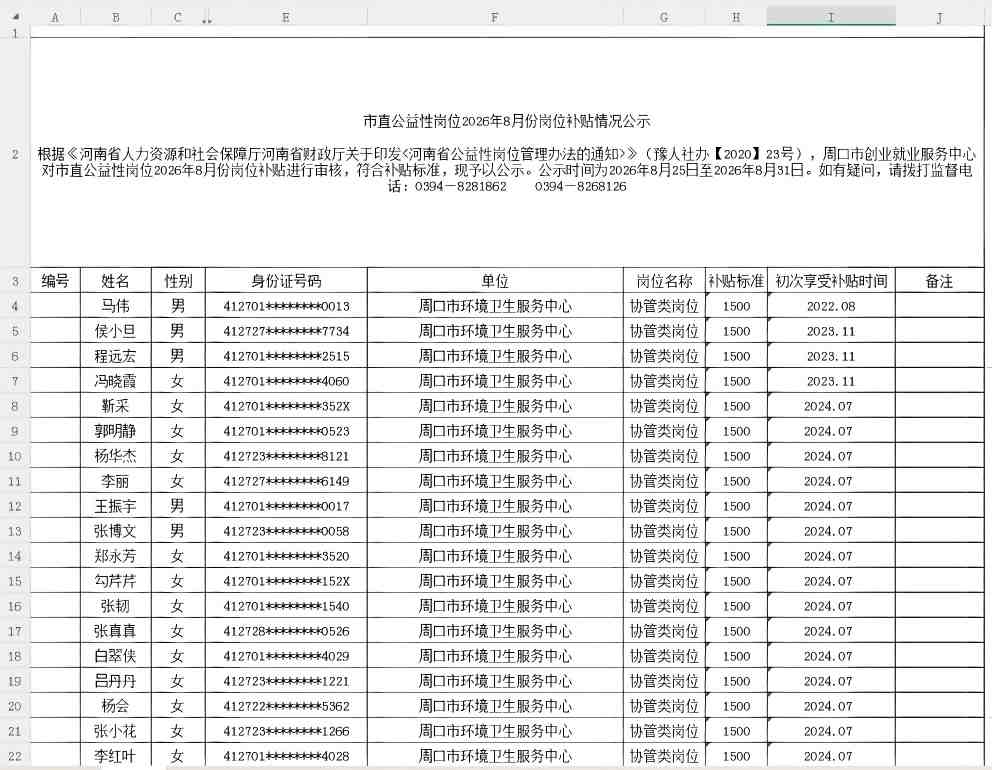Image resolution: width=992 pixels, height=770 pixels.
Task: Click empty 备注 cell in 马伟's row
Action: (939, 306)
